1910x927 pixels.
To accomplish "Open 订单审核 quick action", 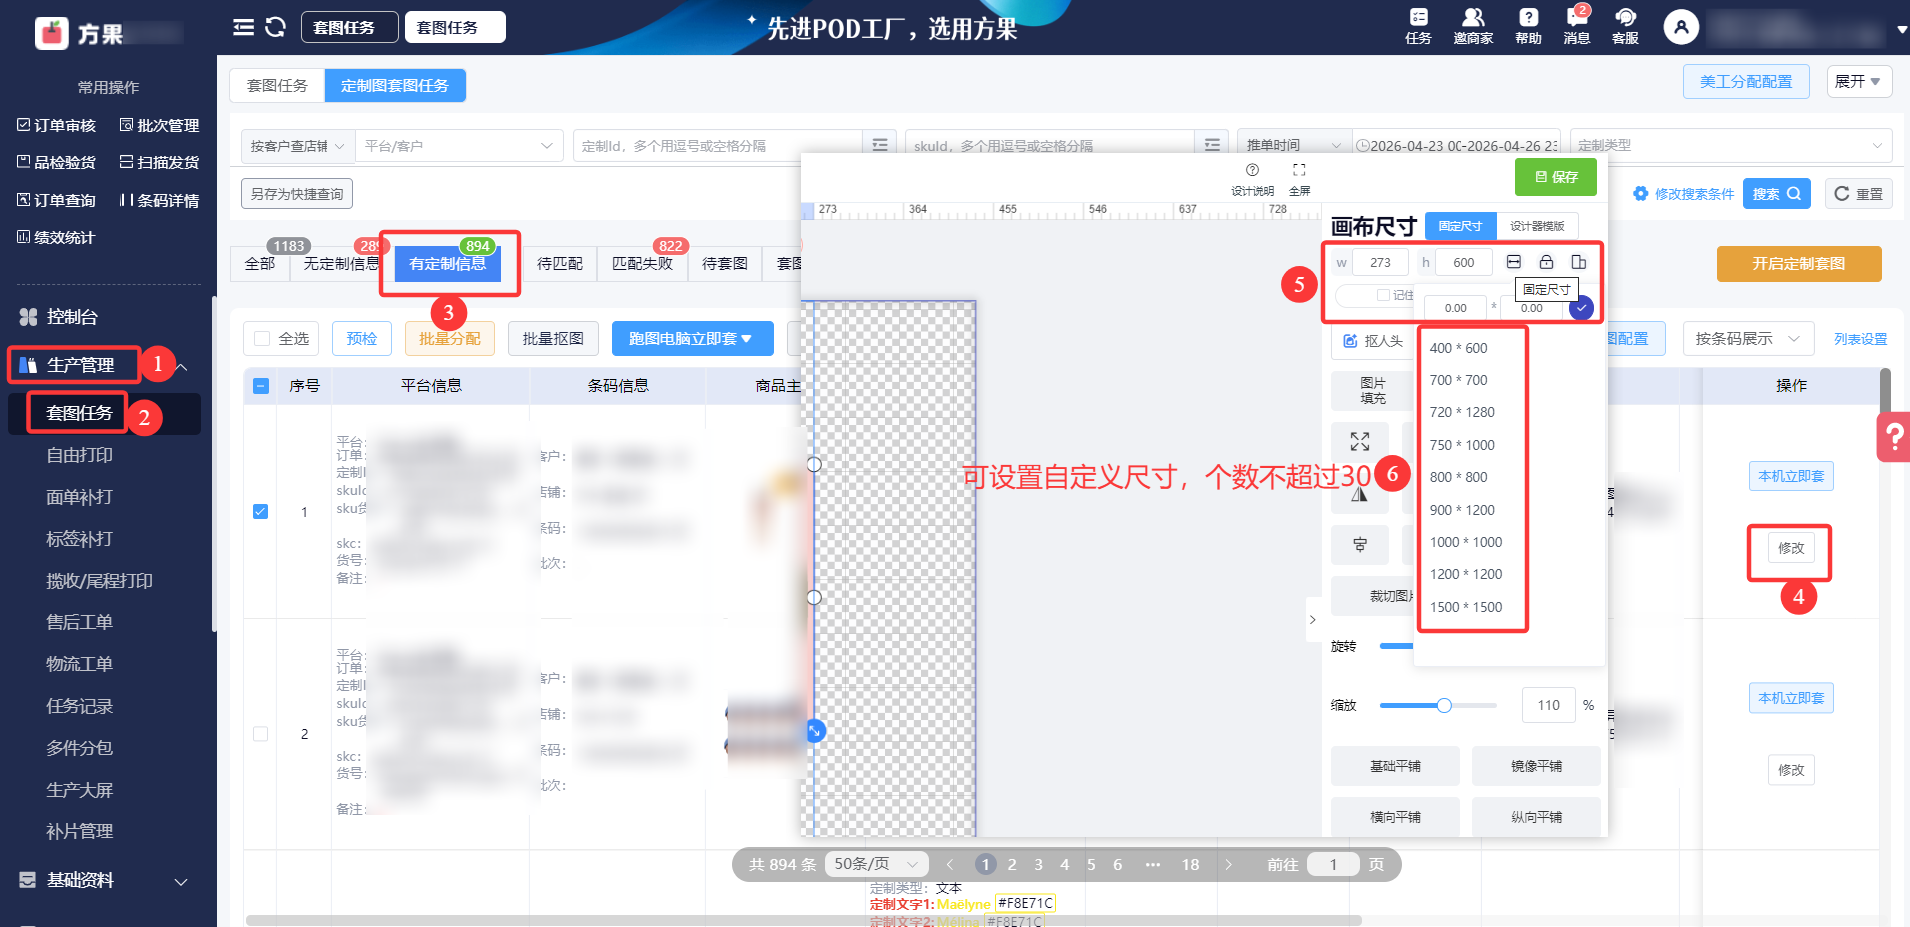I will click(57, 125).
